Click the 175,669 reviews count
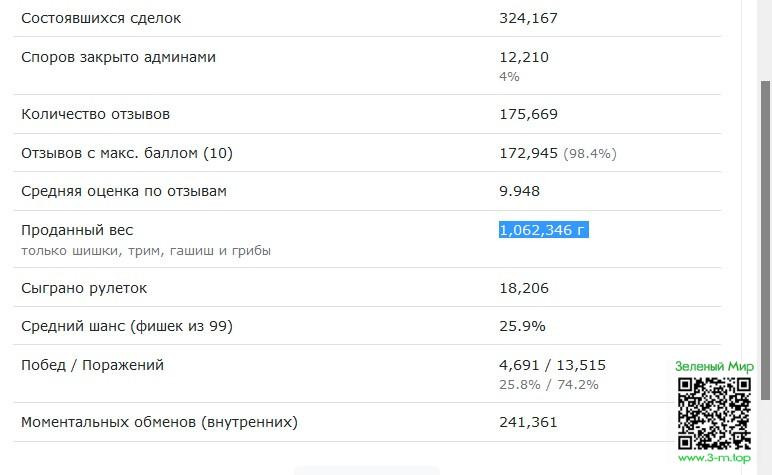 click(x=528, y=114)
